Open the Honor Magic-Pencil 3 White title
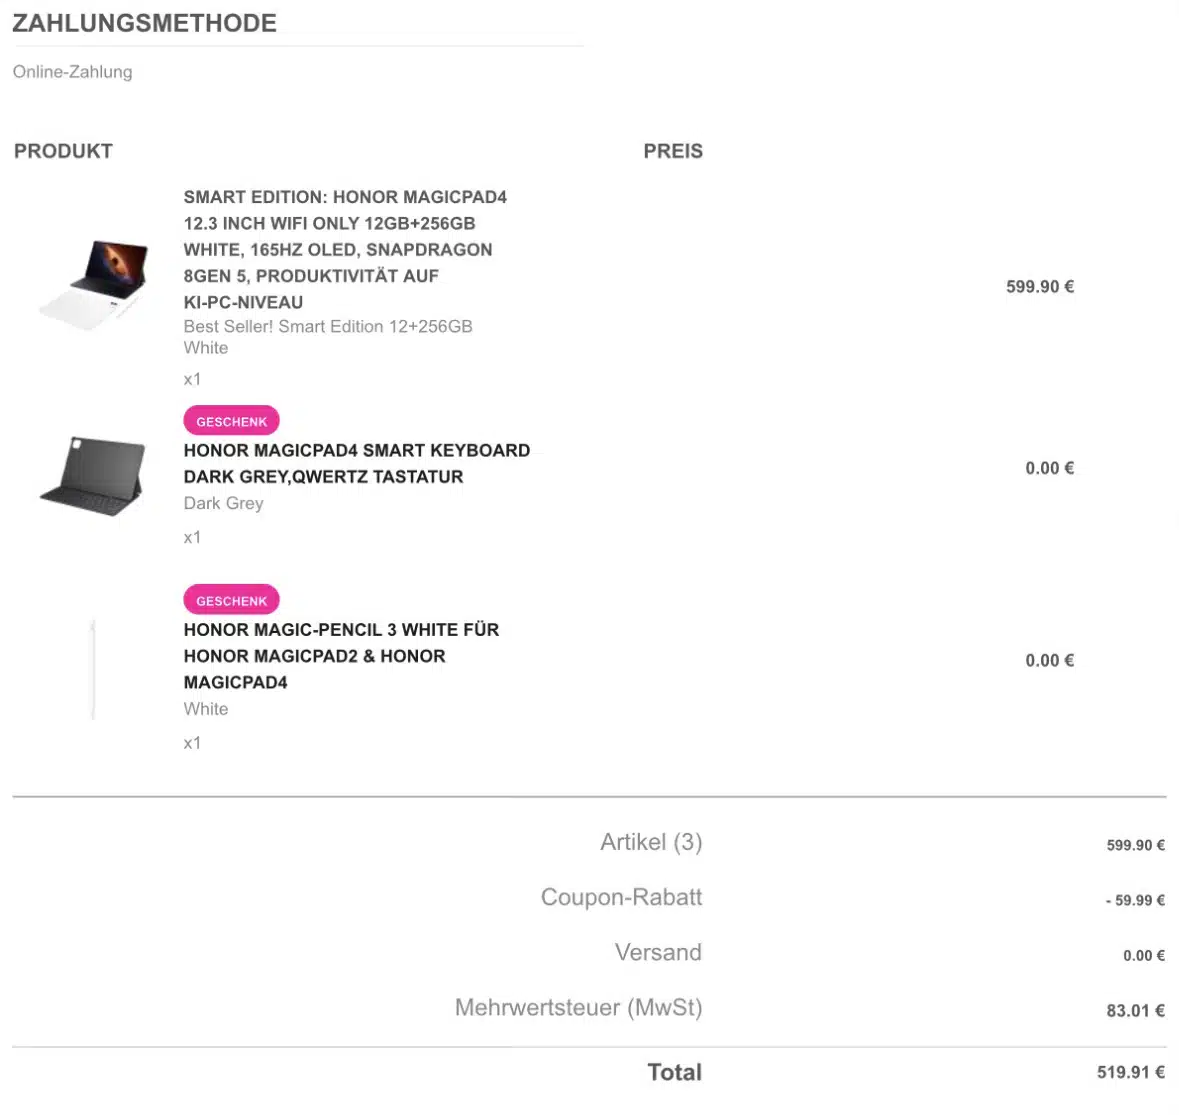1179x1115 pixels. tap(341, 656)
